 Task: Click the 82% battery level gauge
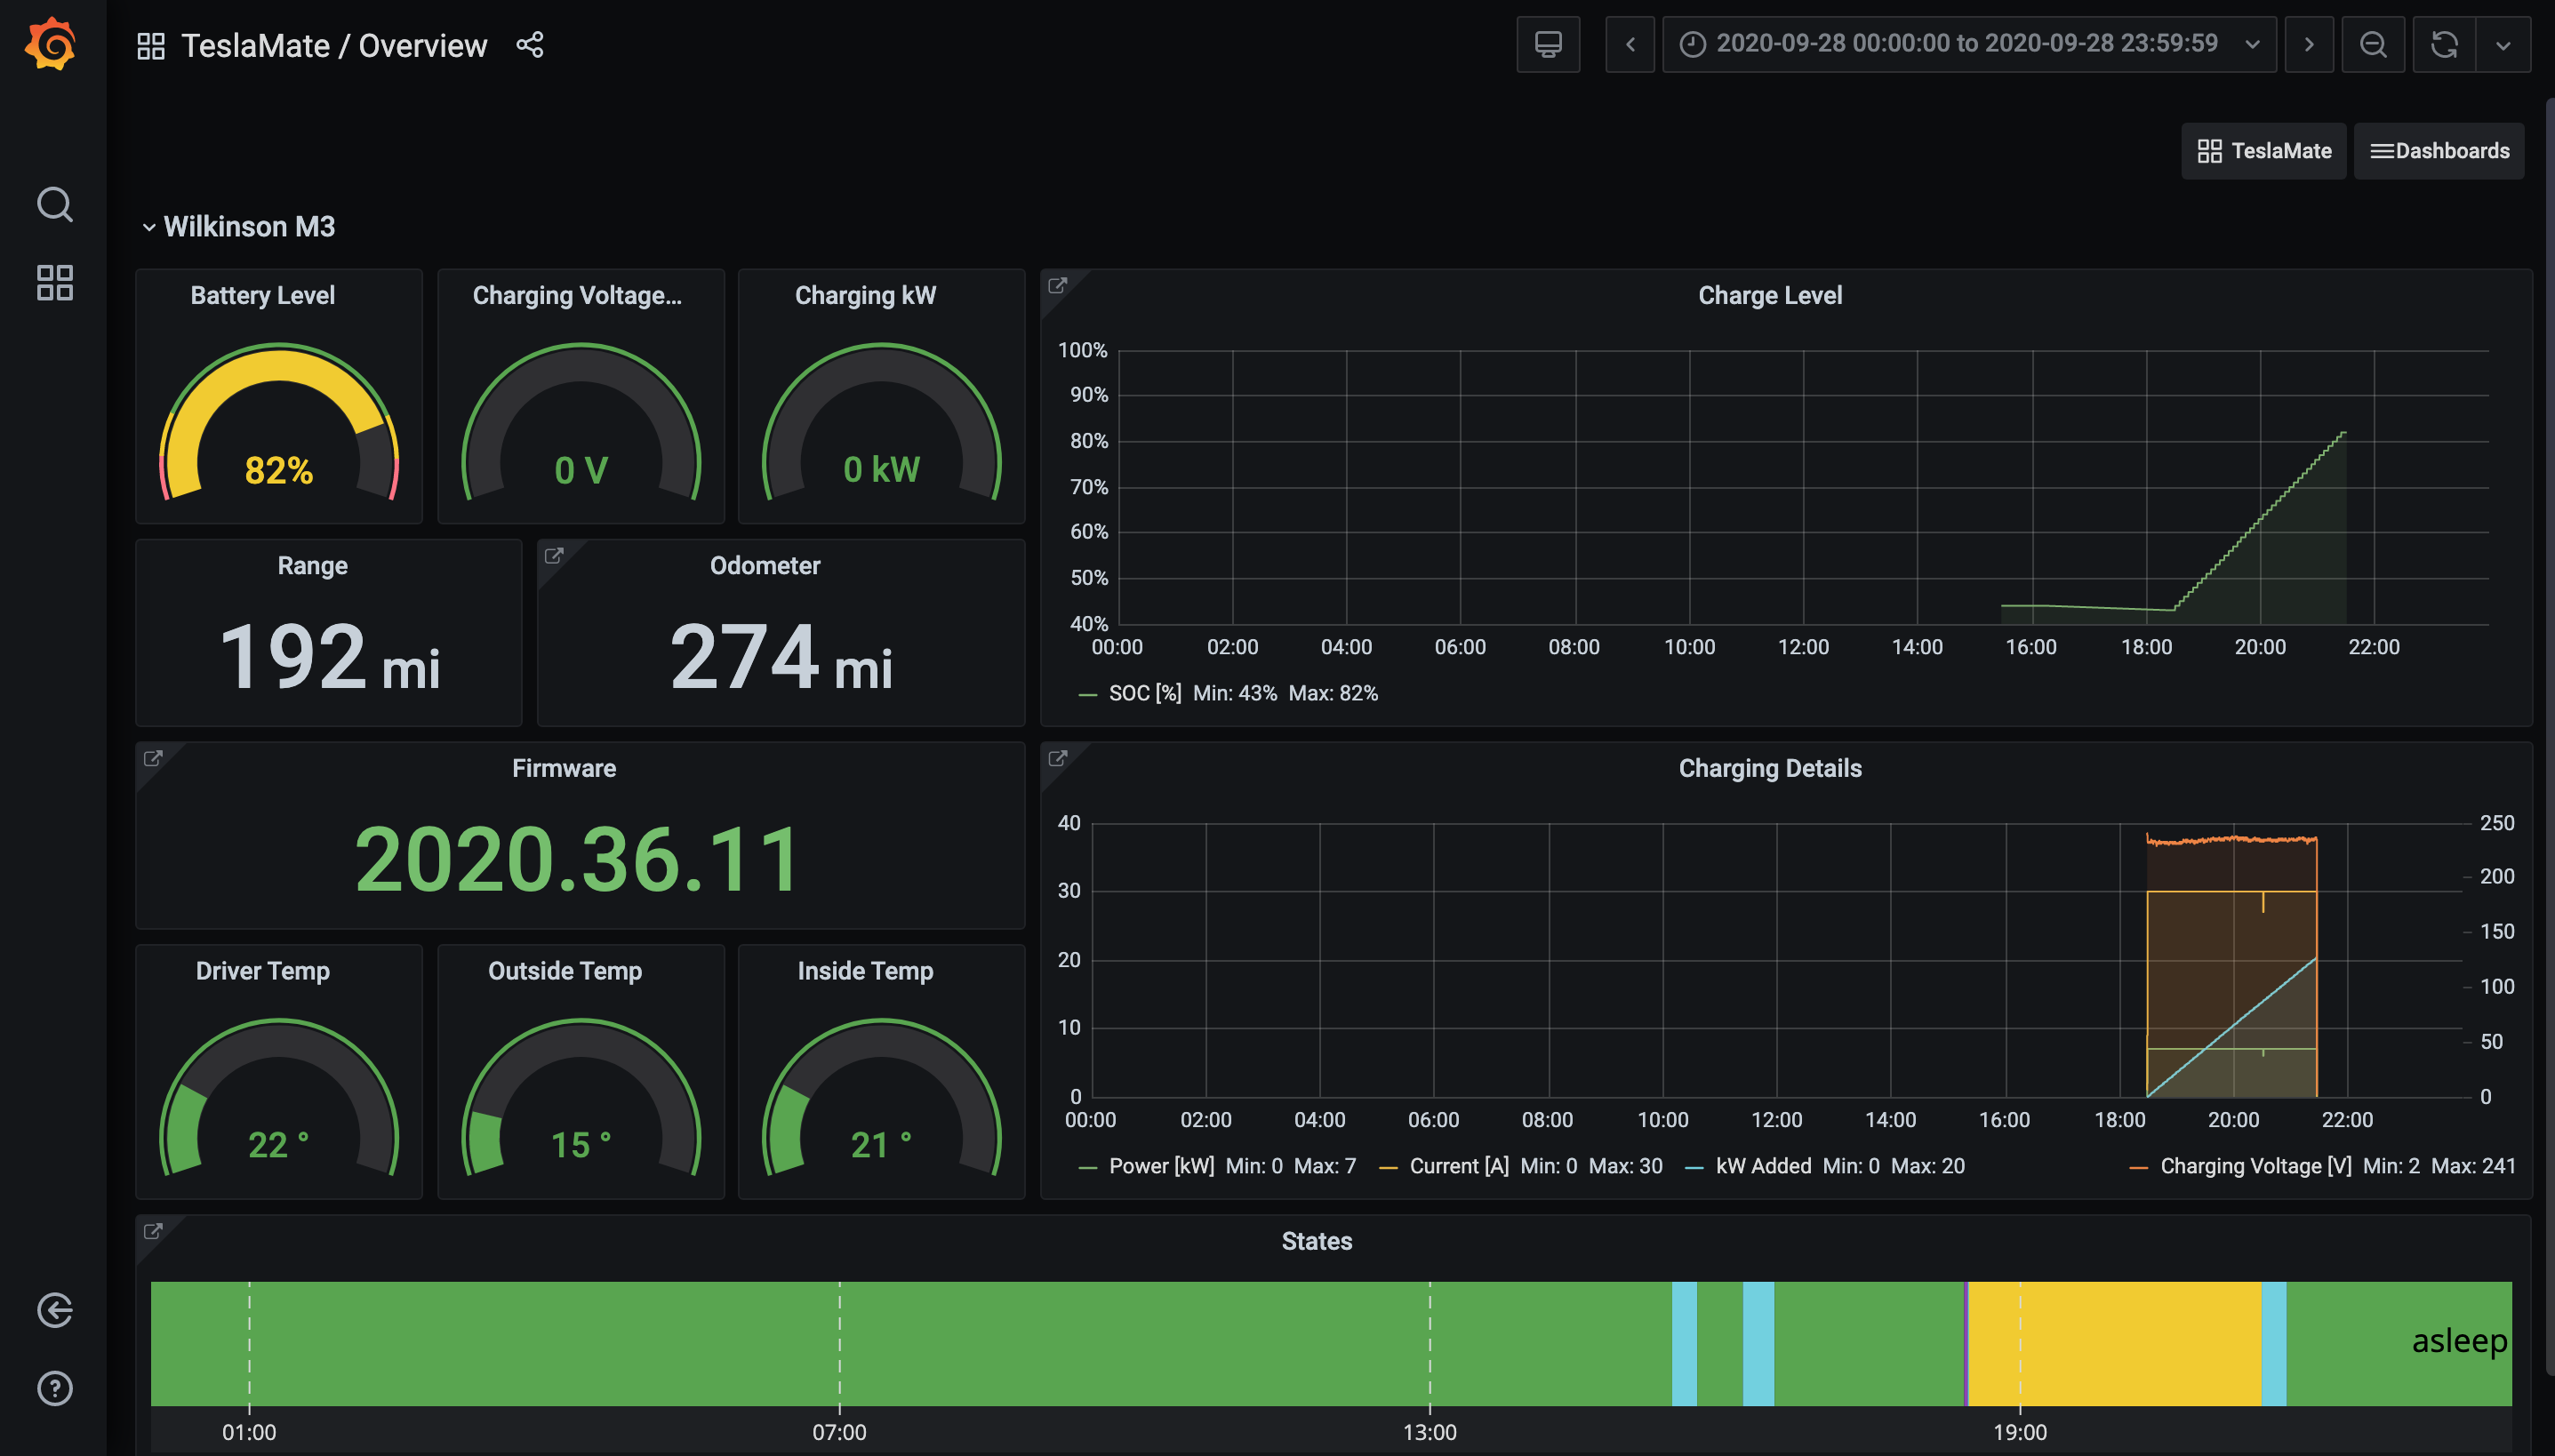279,422
